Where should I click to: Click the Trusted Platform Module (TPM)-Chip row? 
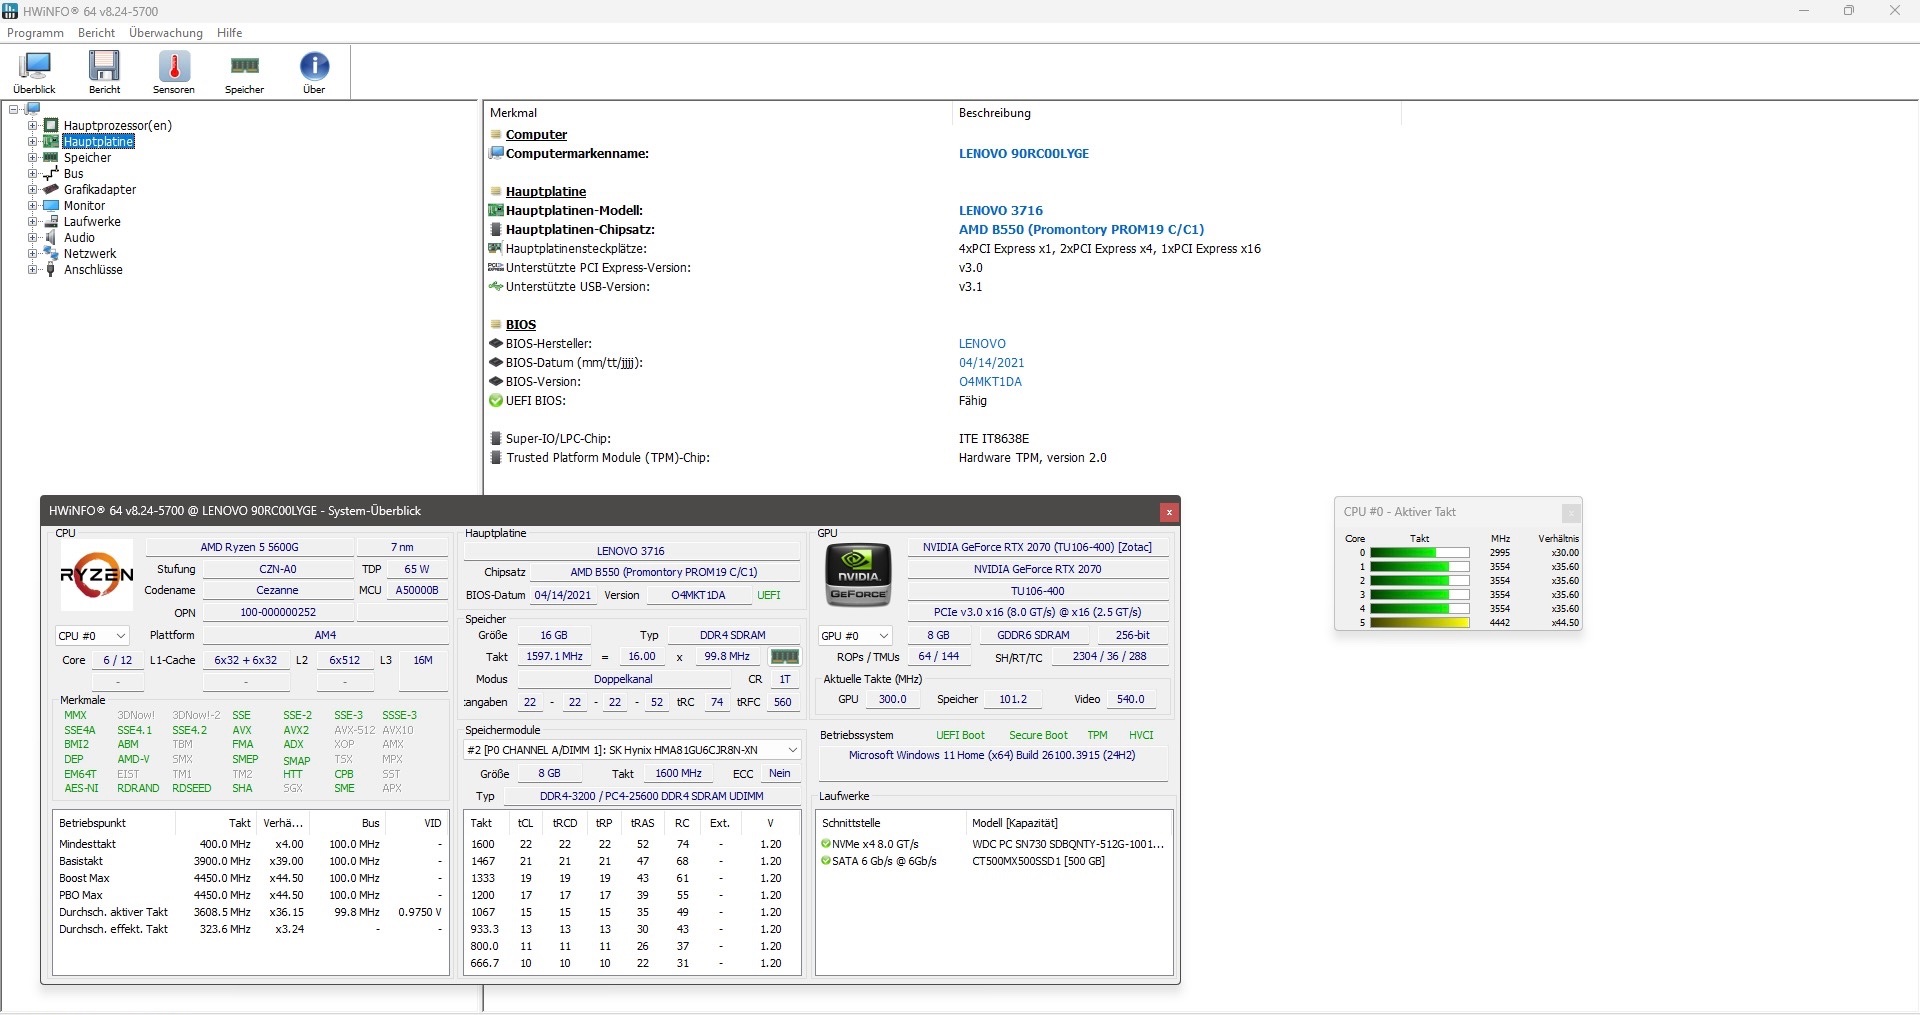coord(800,458)
